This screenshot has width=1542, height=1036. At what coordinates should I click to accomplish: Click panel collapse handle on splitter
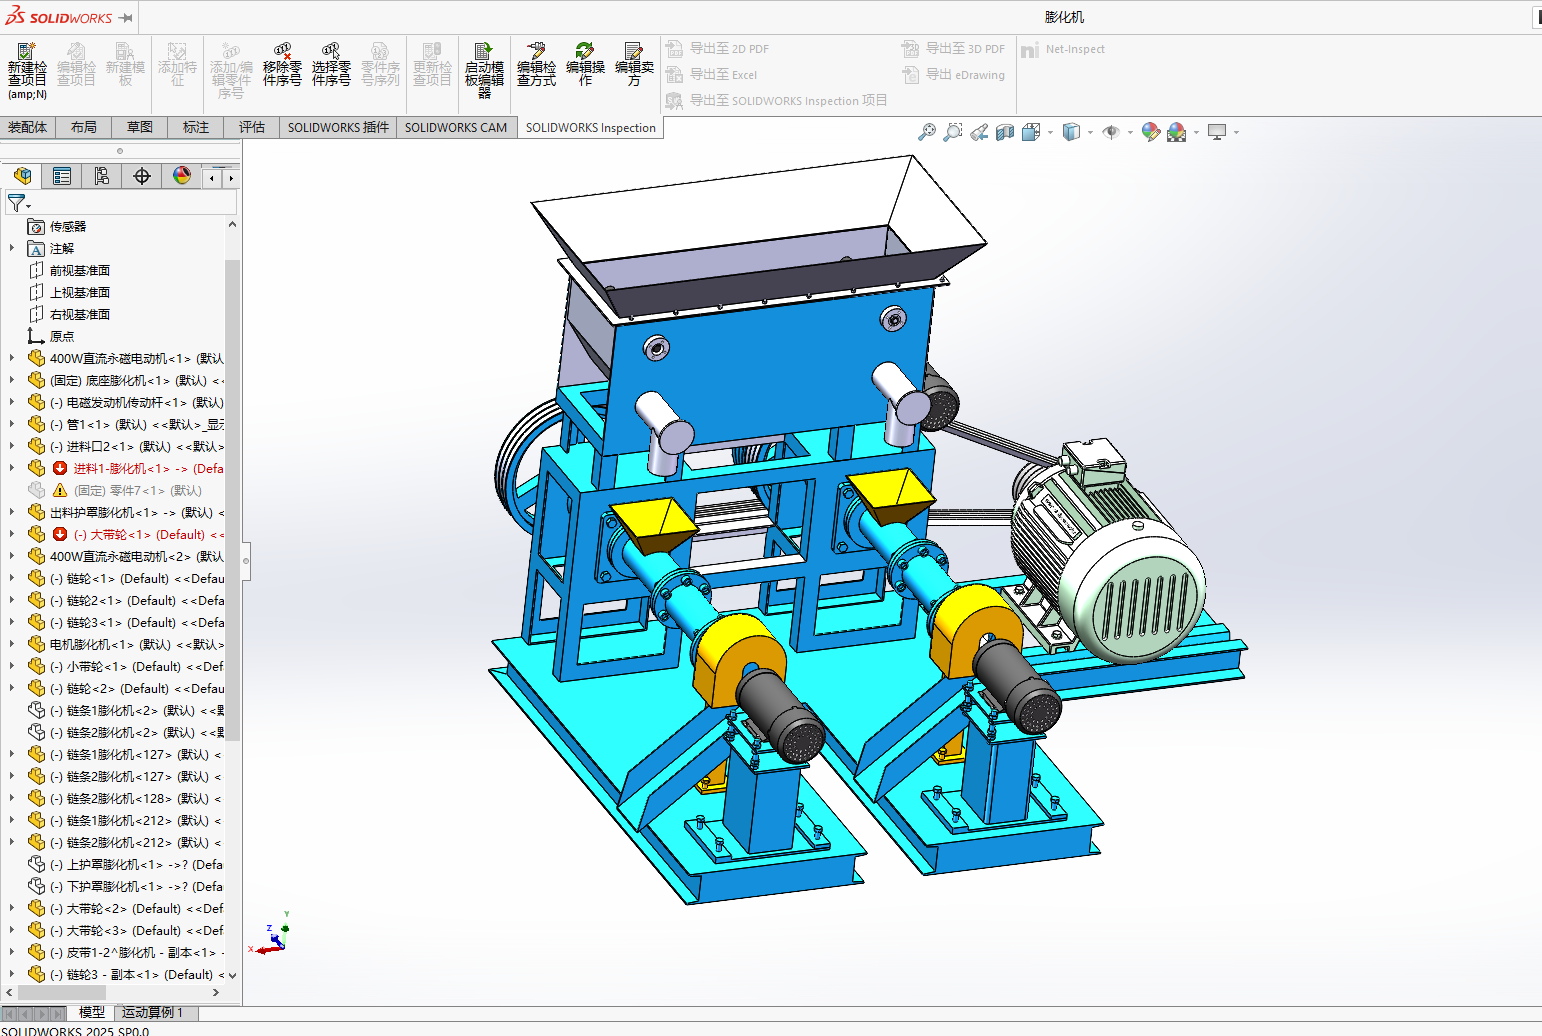pos(245,561)
